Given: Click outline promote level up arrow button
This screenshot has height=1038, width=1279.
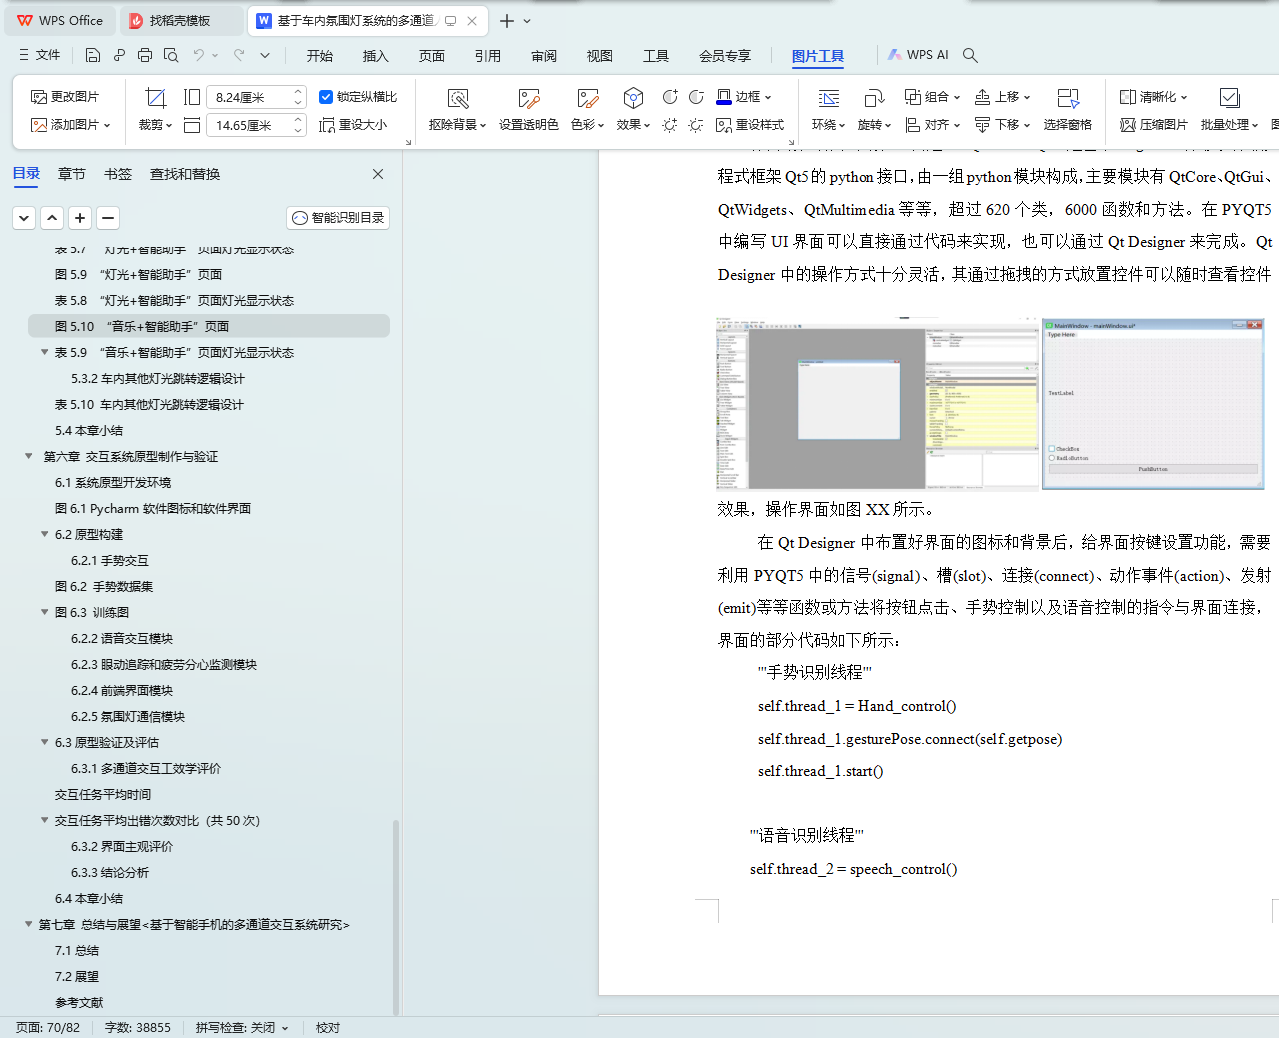Looking at the screenshot, I should click(x=52, y=217).
